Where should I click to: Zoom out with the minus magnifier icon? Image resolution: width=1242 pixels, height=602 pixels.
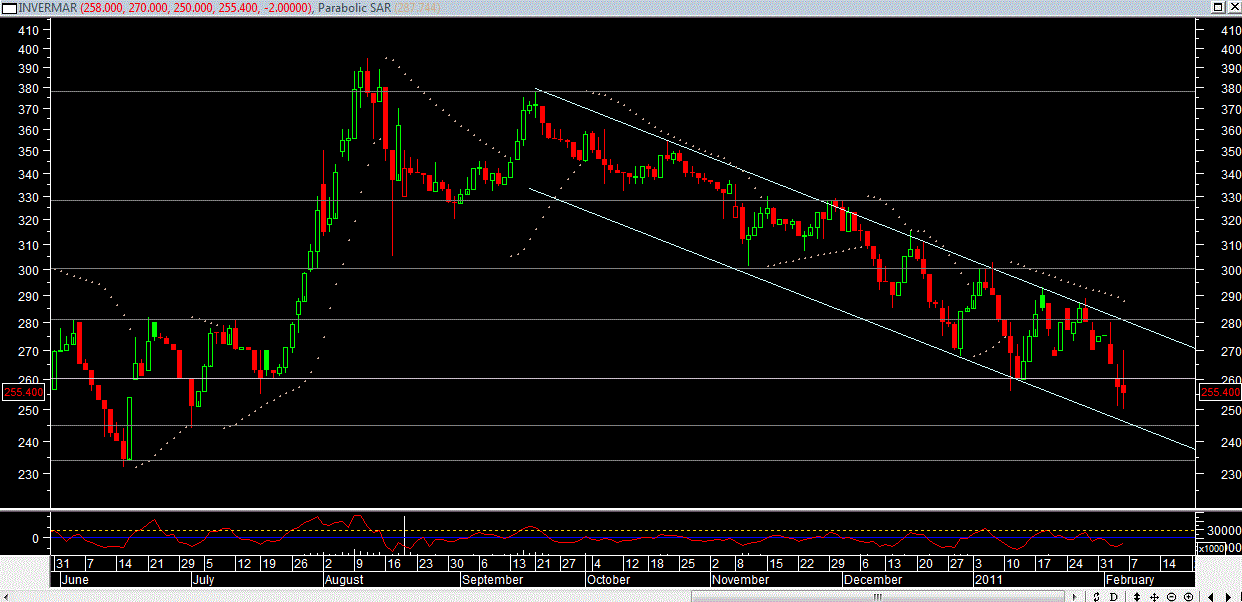[1171, 597]
